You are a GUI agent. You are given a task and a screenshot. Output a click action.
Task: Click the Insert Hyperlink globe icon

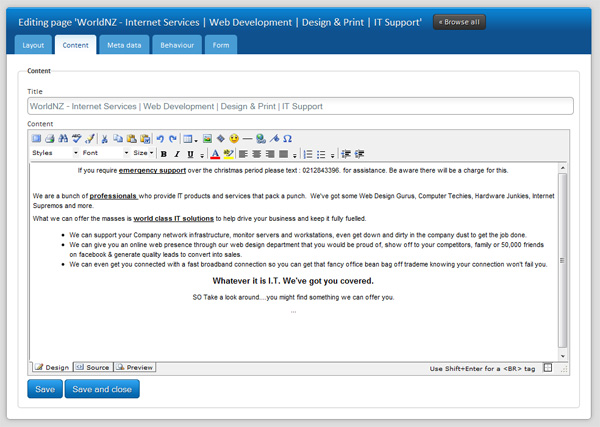[261, 139]
